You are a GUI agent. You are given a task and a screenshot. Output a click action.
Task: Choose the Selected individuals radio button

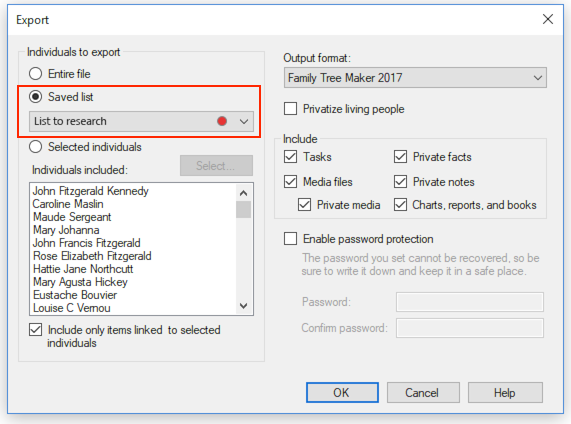tap(35, 147)
